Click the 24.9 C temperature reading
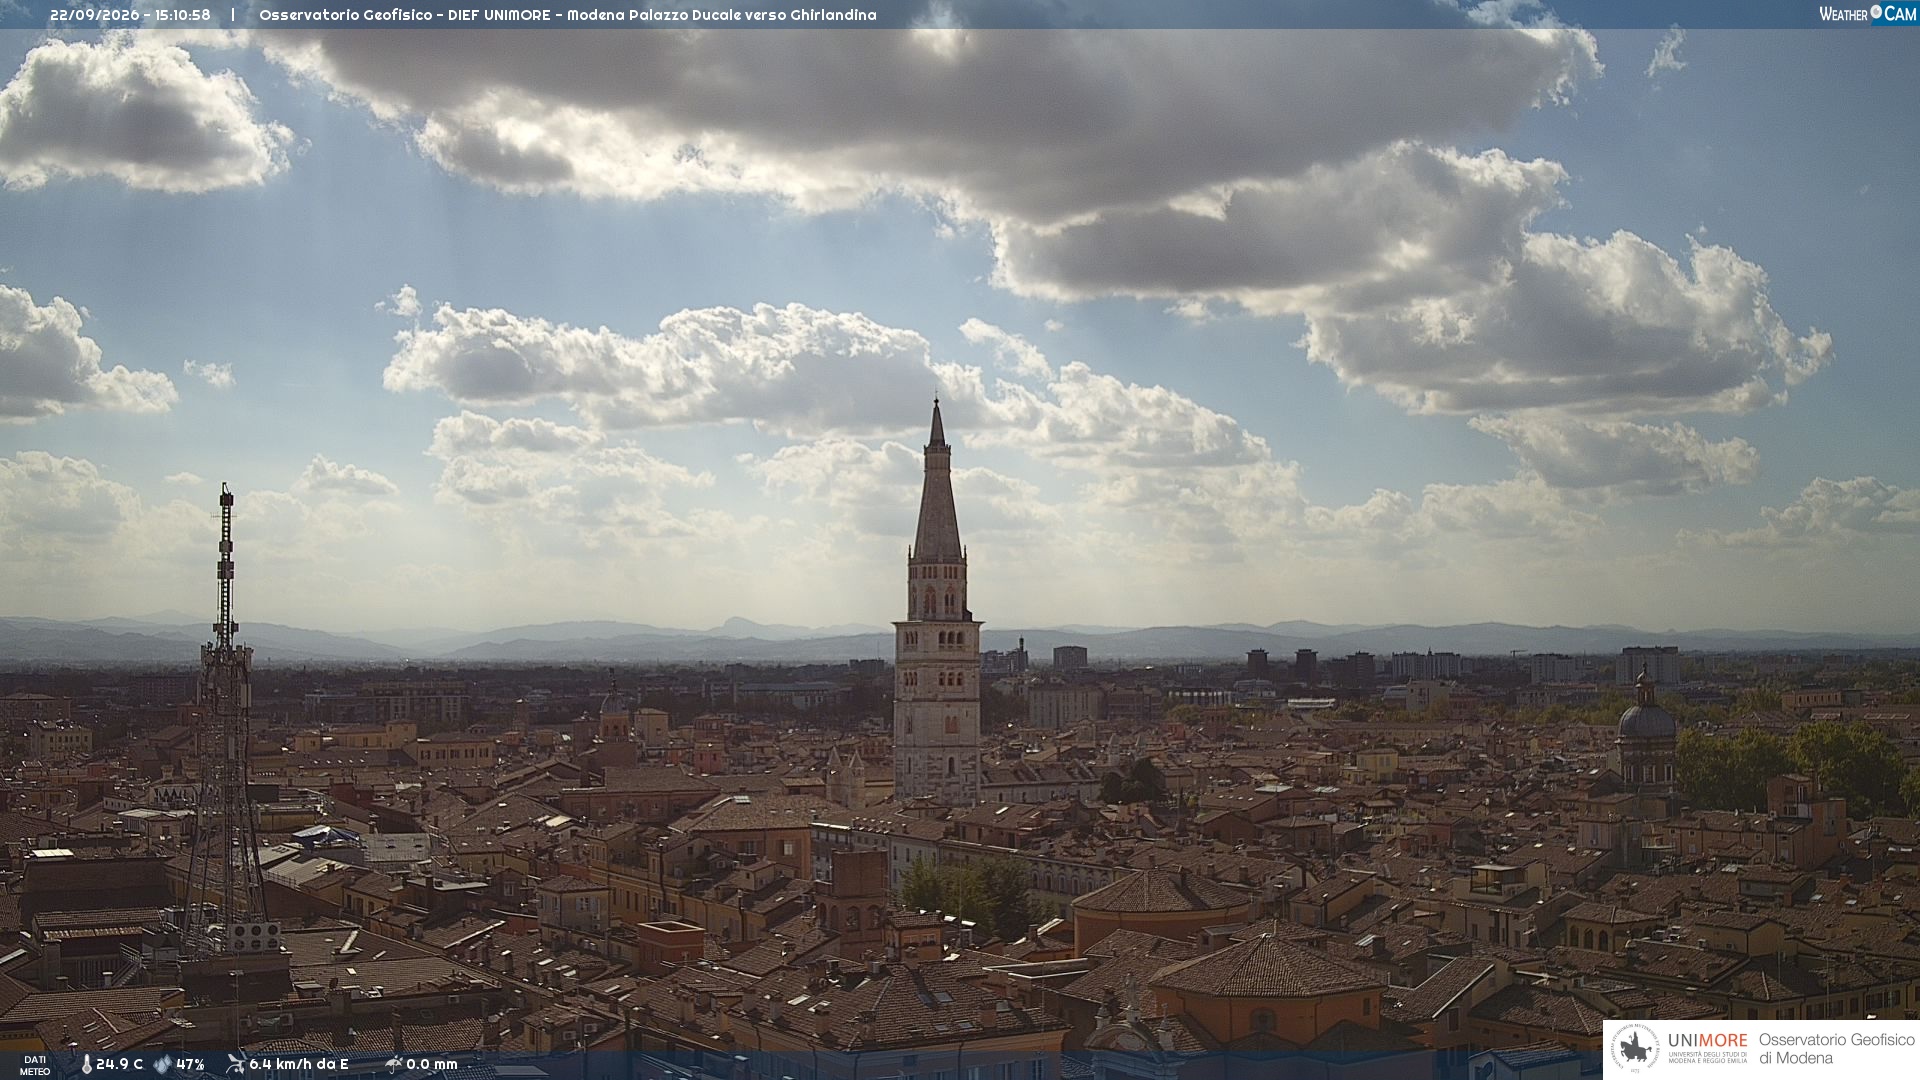 (x=119, y=1064)
